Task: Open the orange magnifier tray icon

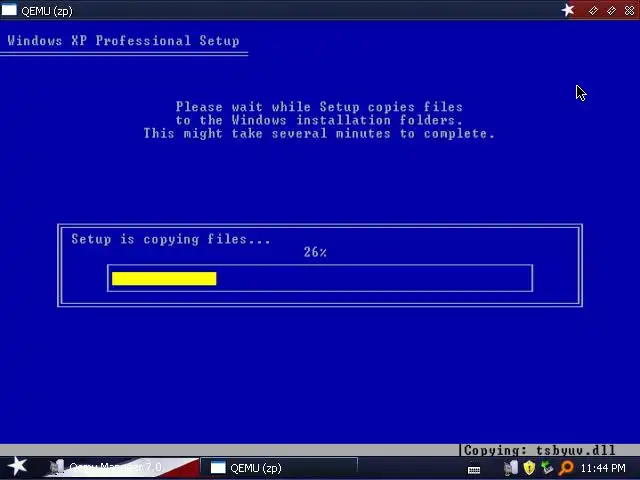Action: click(x=566, y=468)
